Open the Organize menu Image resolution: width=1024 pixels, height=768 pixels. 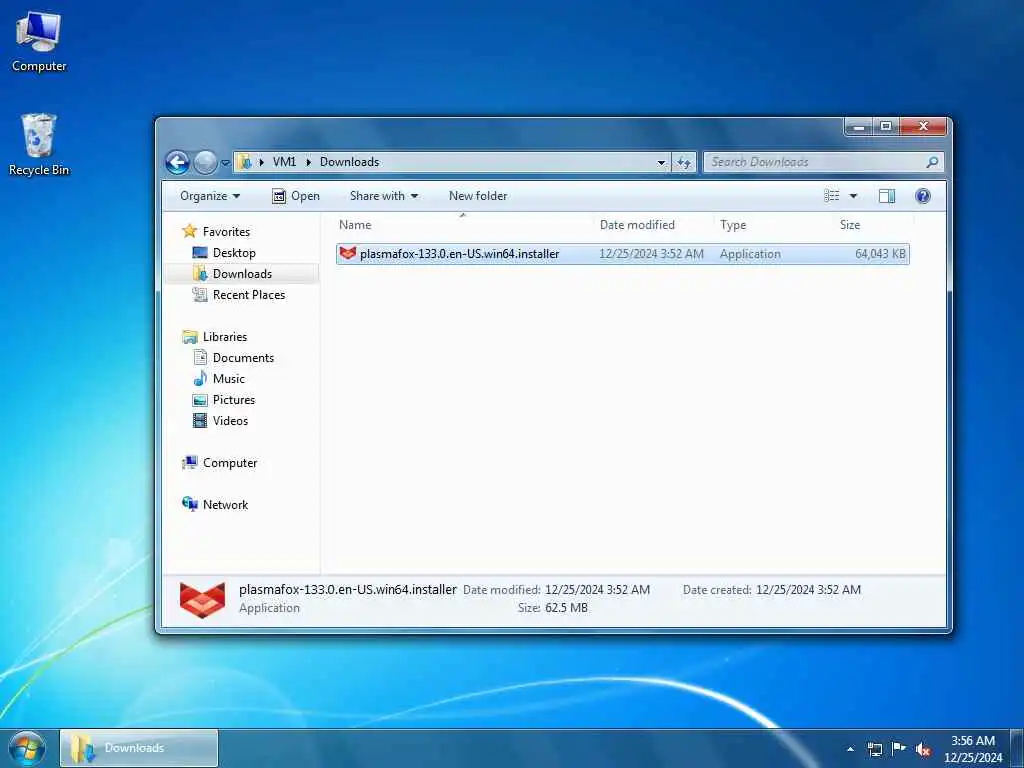tap(210, 196)
